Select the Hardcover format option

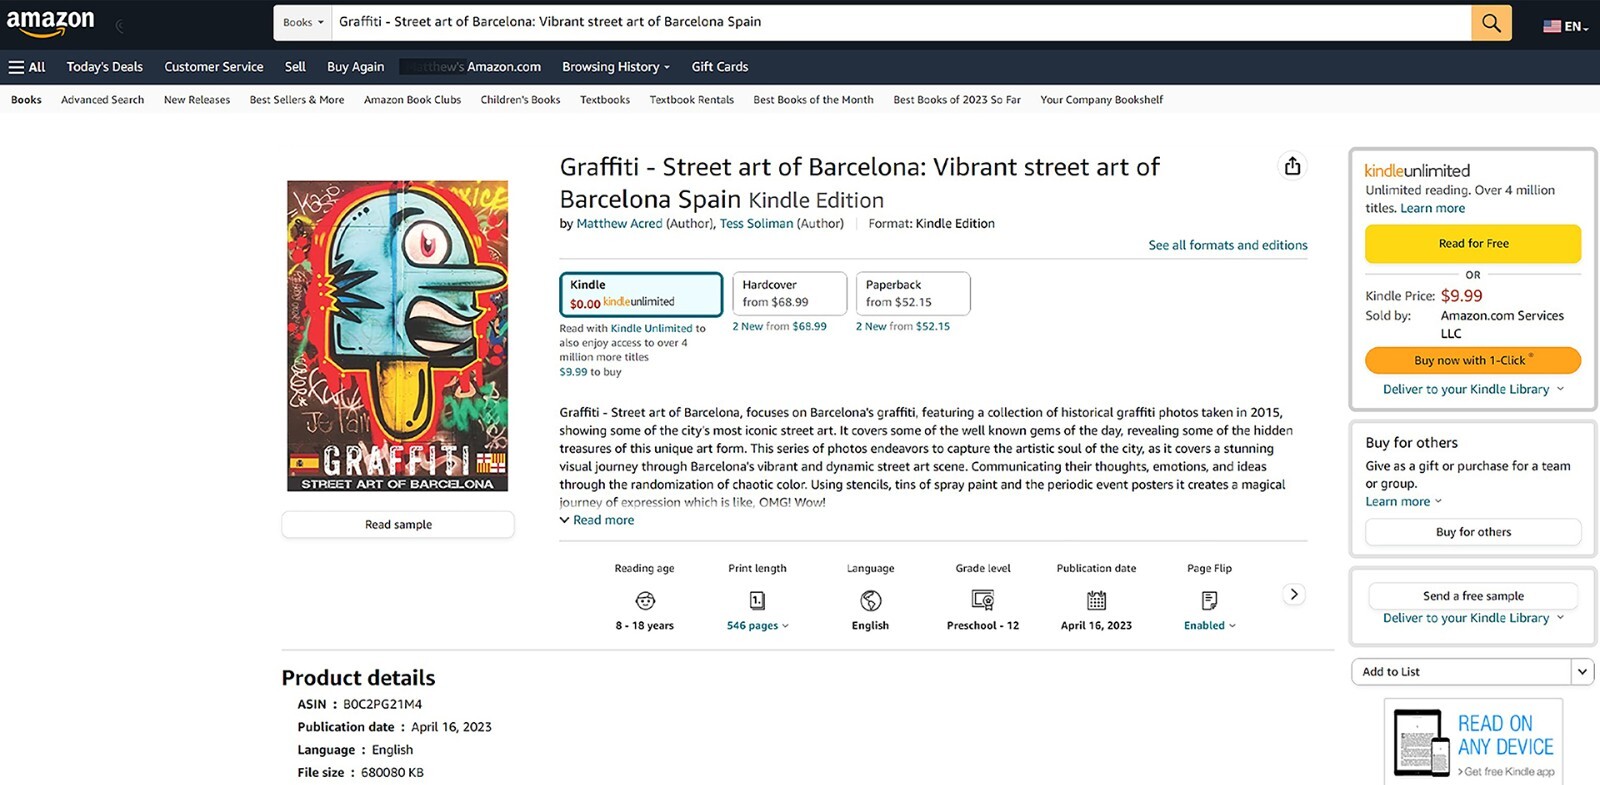tap(789, 294)
